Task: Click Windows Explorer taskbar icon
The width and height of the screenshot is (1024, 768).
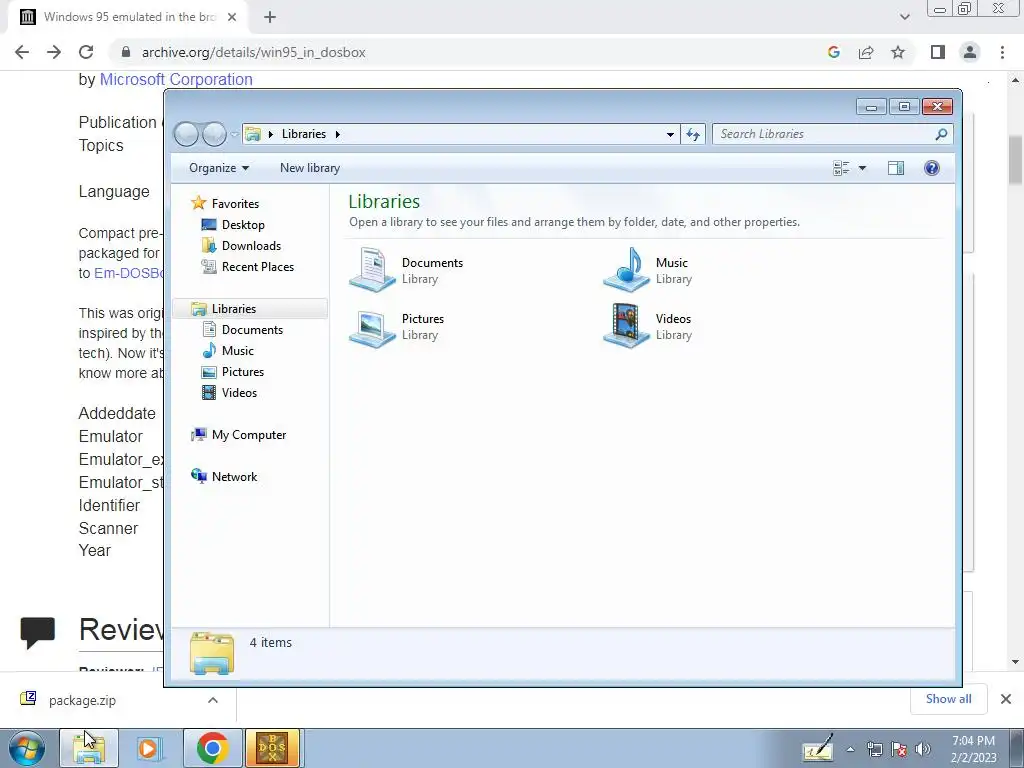Action: (89, 748)
